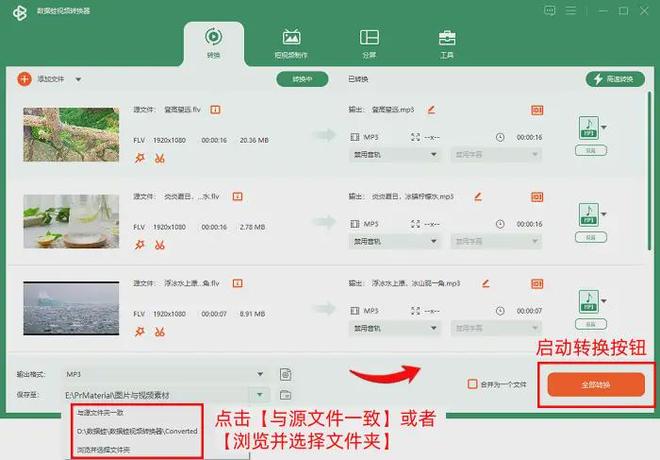Viewport: 660px width, 460px height.
Task: Open info icon for third FLV source file
Action: (237, 283)
